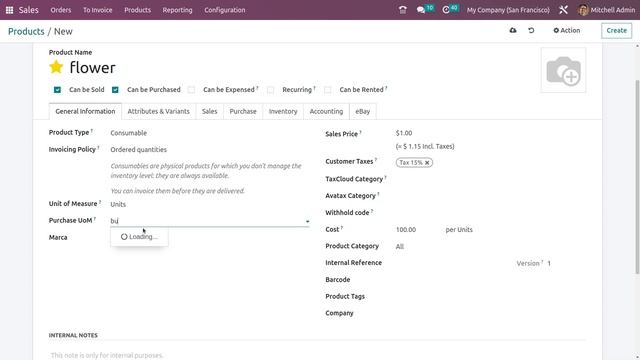Click the Avatax Category field

tap(491, 196)
